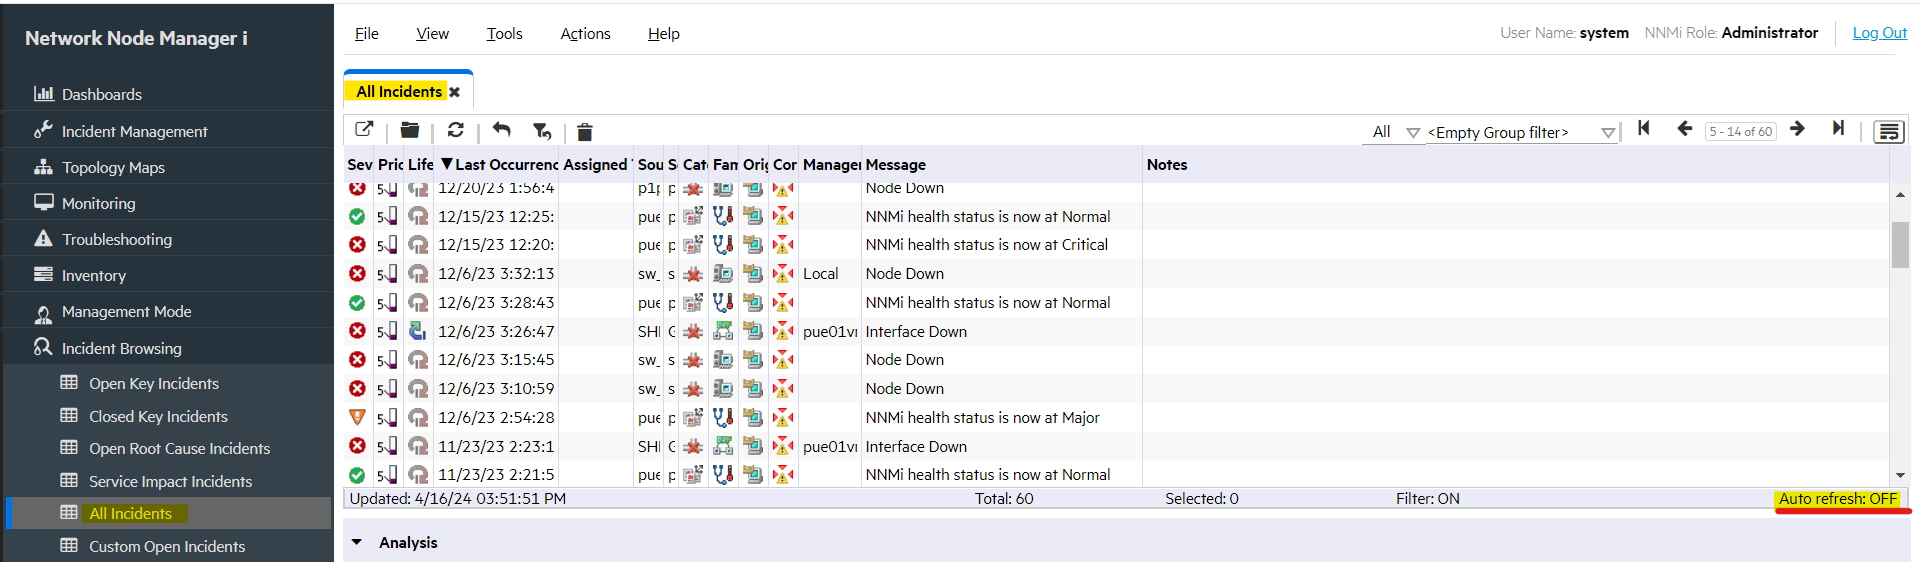Click the Refresh icon in the incidents toolbar
The height and width of the screenshot is (562, 1920).
[456, 130]
